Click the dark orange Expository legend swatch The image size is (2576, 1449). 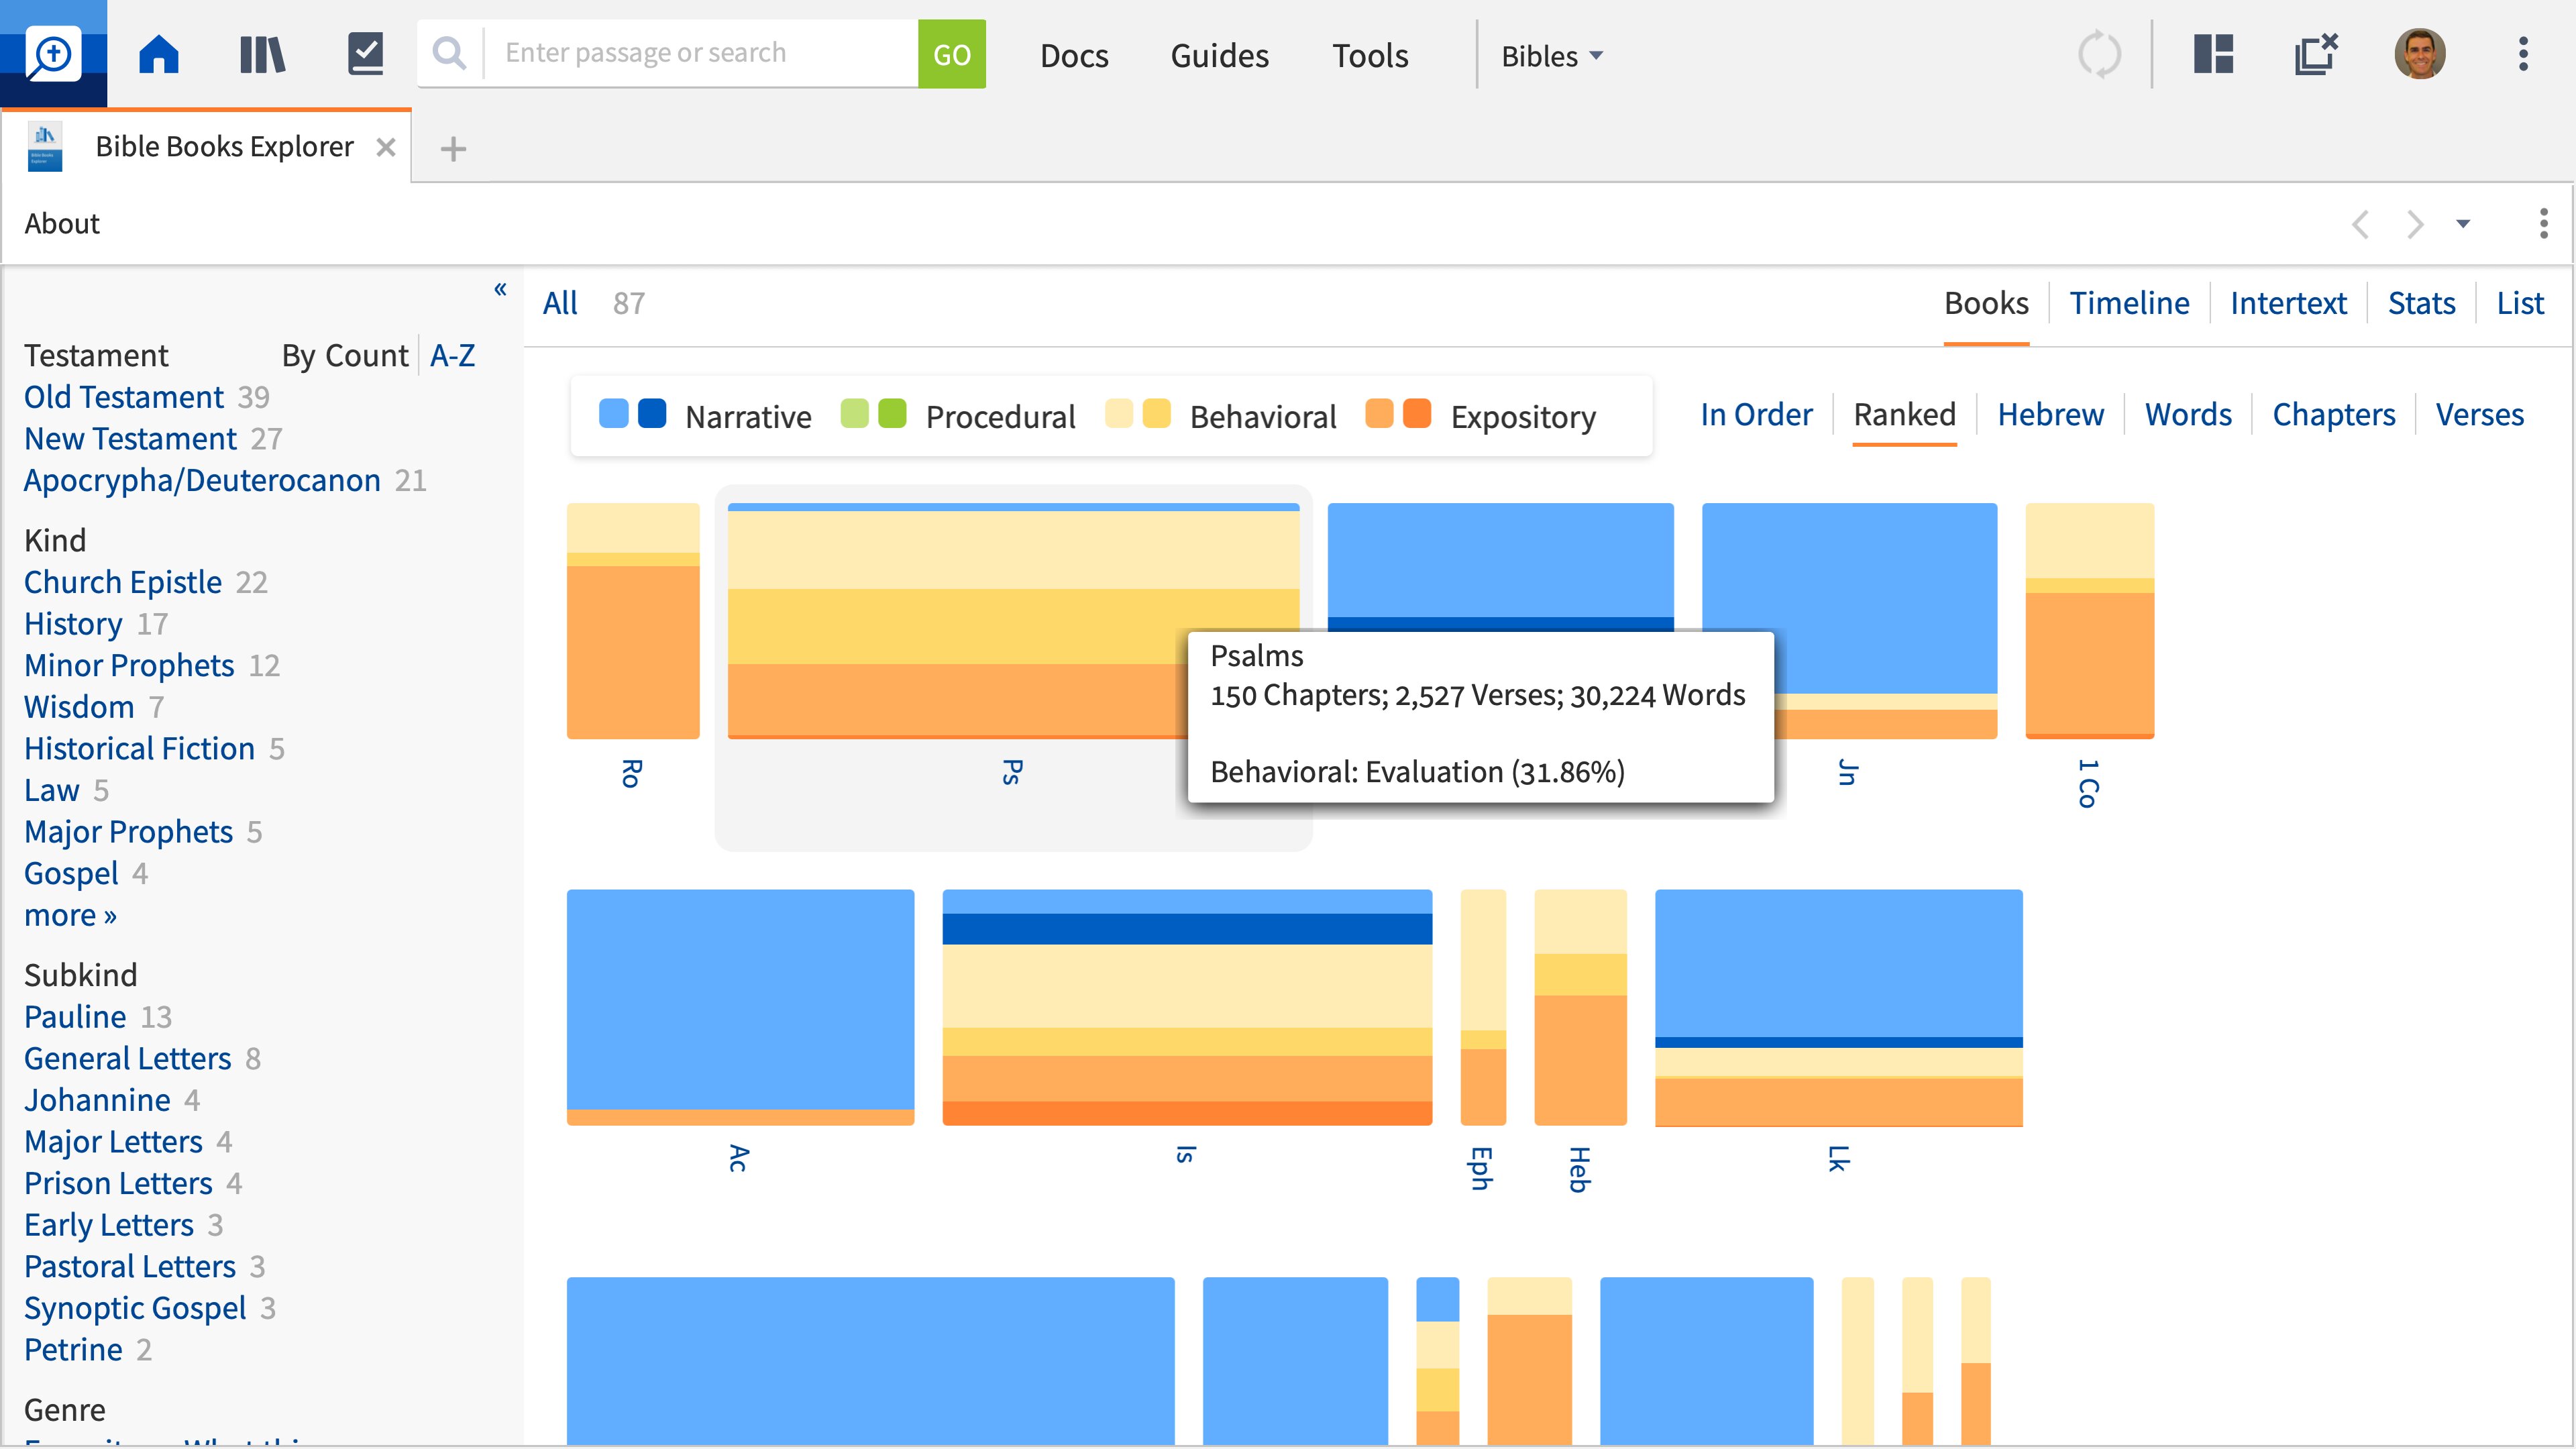coord(1417,413)
